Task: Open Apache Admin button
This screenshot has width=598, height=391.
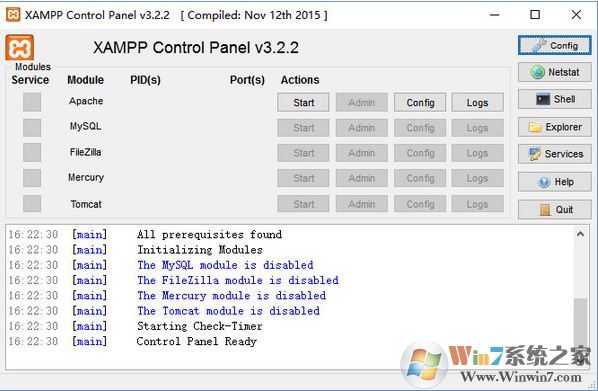Action: (x=362, y=103)
